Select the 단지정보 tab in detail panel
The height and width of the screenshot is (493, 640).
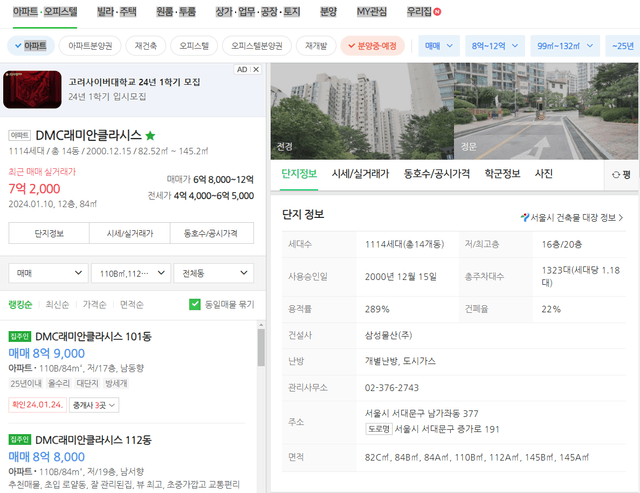(299, 174)
